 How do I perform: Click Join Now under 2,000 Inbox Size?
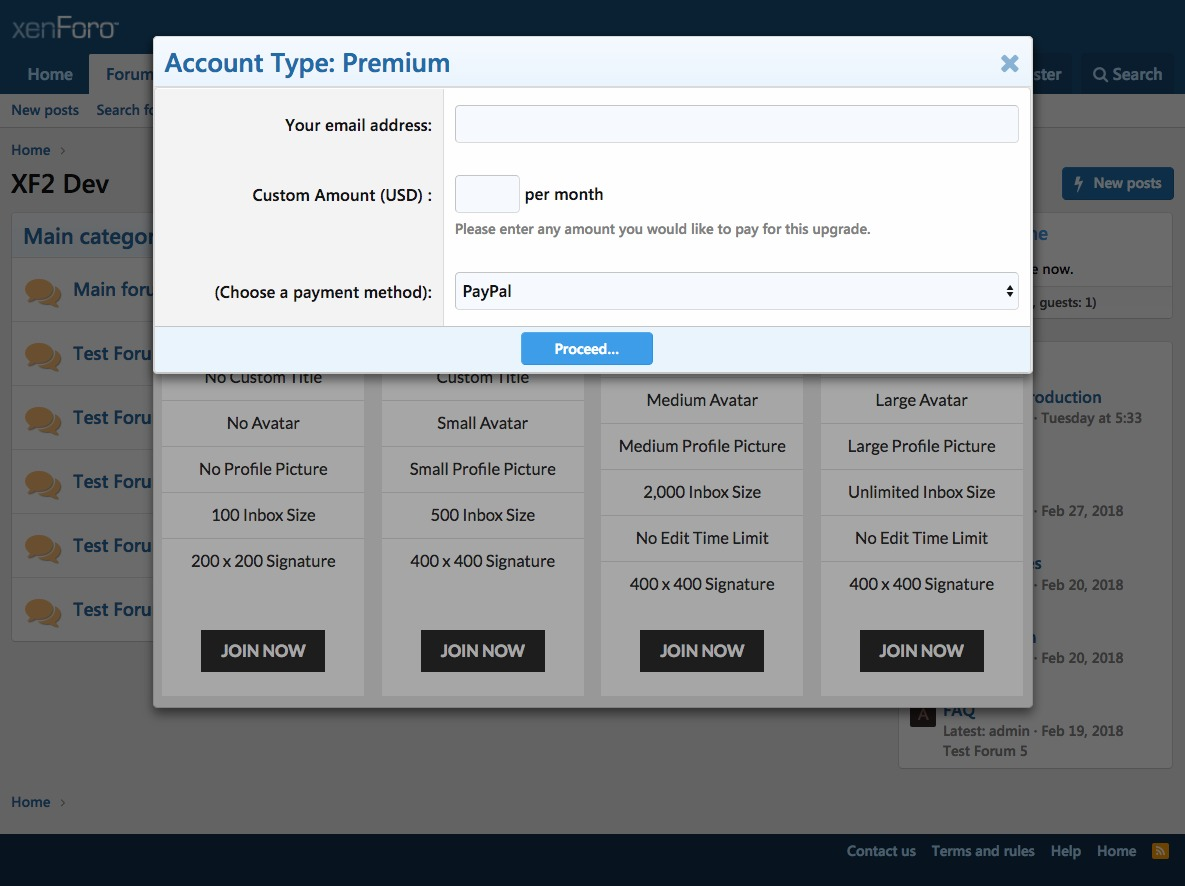click(701, 651)
